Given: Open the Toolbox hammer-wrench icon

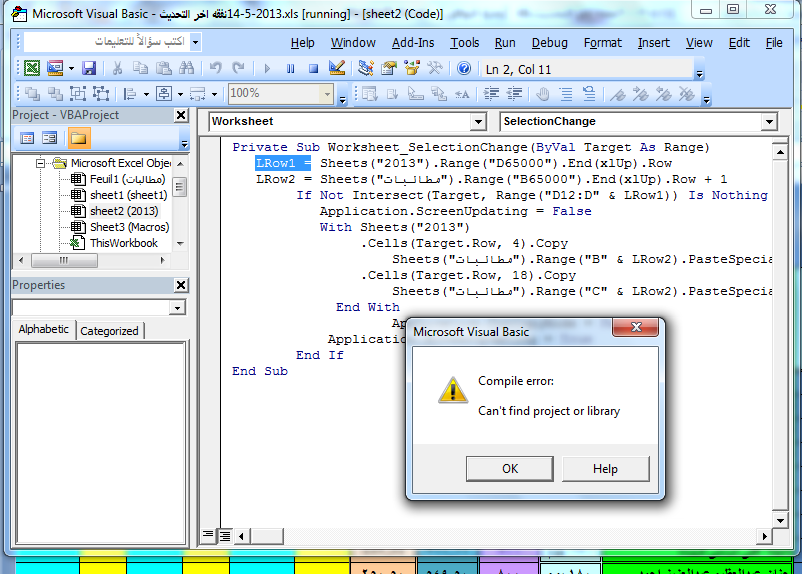Looking at the screenshot, I should (x=435, y=68).
